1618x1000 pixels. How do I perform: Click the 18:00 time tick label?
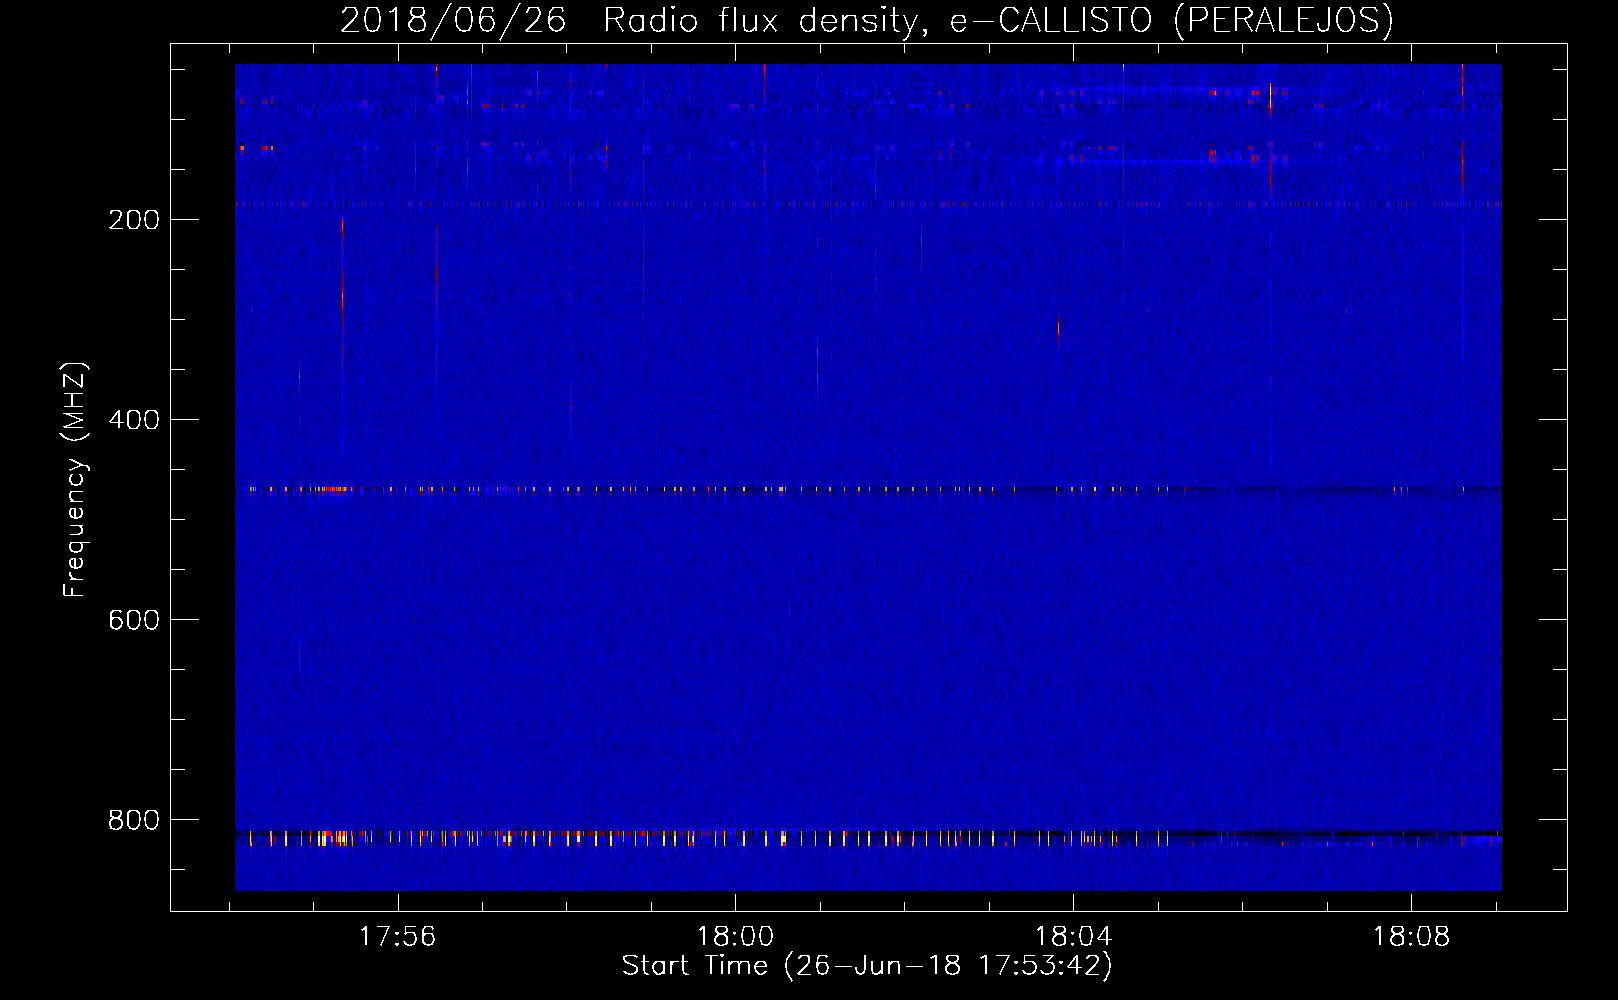[736, 937]
